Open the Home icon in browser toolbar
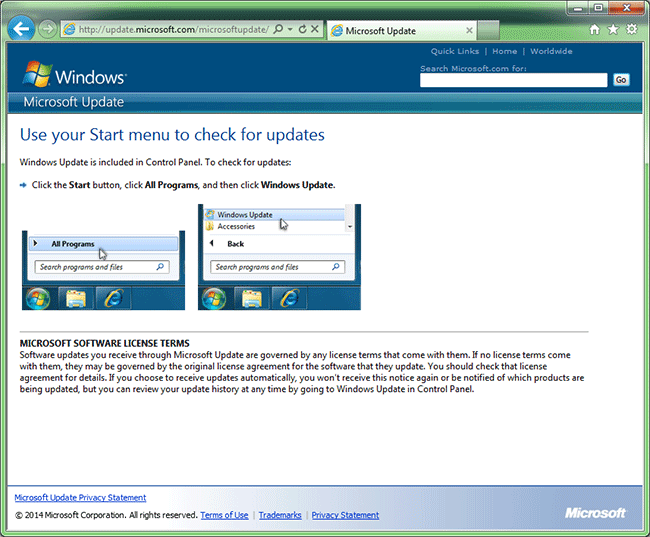Screen dimensions: 650x537 pyautogui.click(x=595, y=30)
